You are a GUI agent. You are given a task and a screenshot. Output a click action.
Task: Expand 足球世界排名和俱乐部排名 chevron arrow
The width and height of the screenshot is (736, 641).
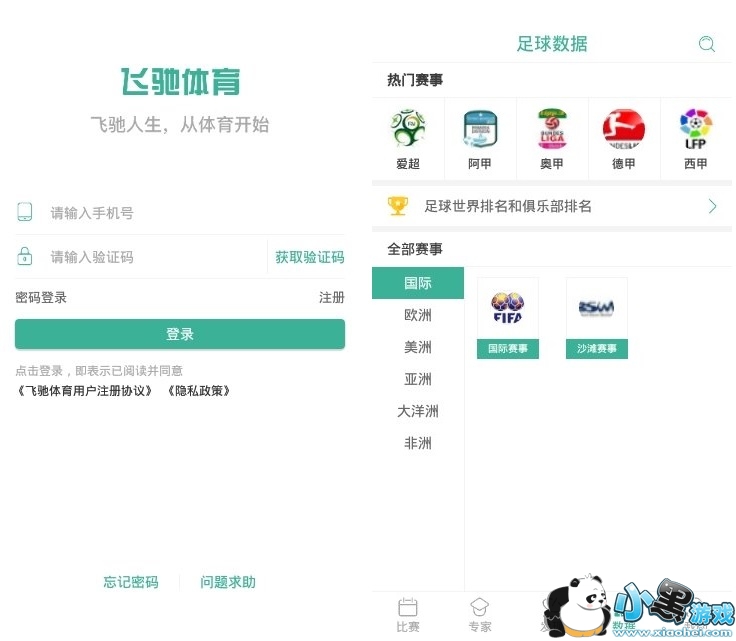point(713,206)
